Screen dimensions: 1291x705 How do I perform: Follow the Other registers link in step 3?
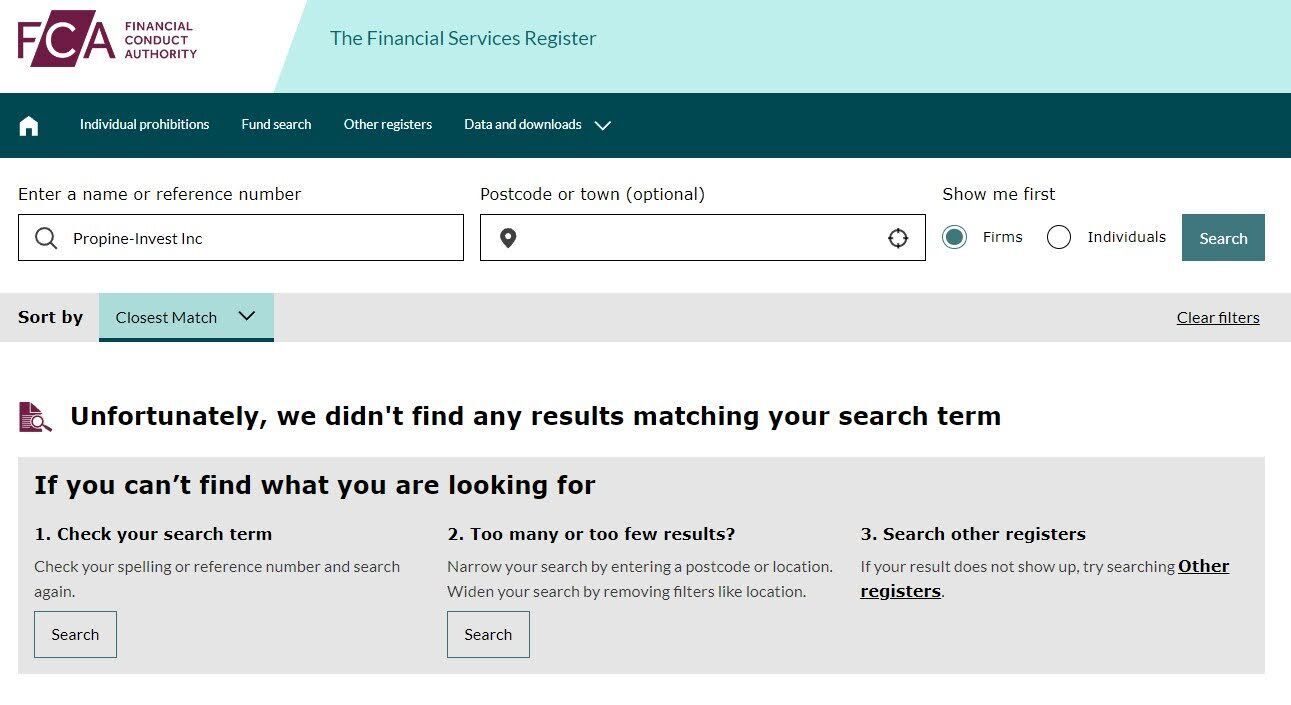1044,578
